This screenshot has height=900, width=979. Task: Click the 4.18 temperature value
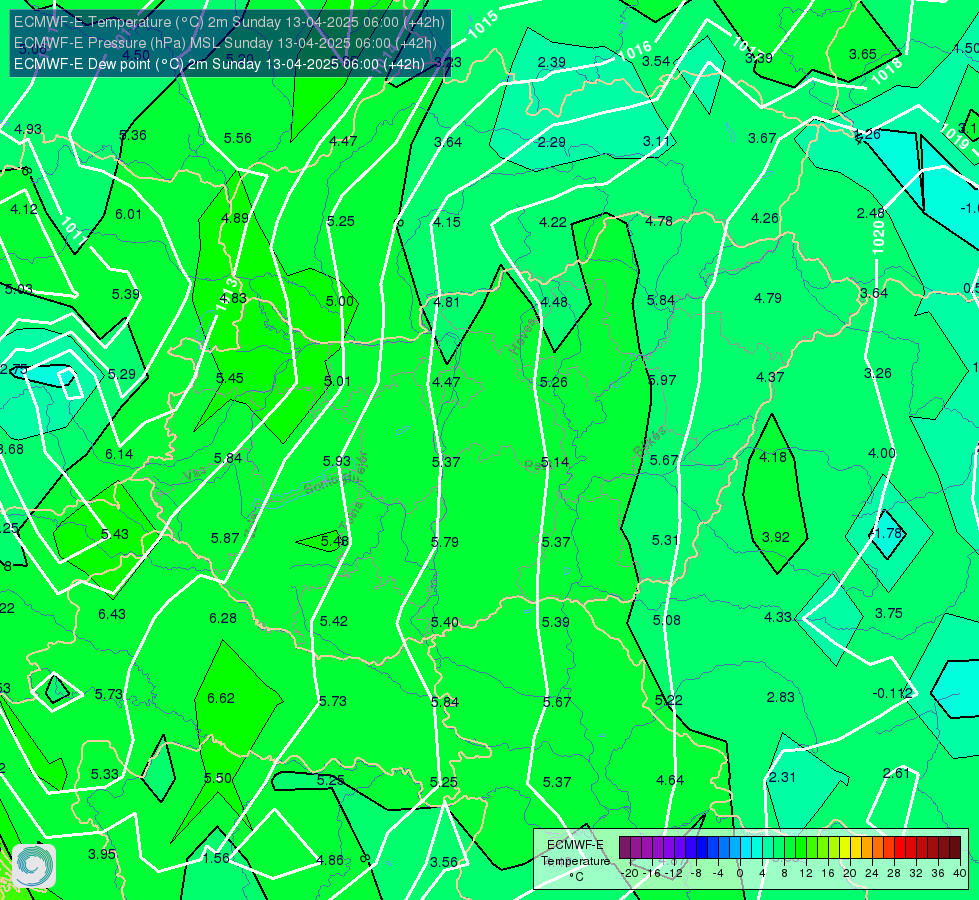tap(773, 457)
